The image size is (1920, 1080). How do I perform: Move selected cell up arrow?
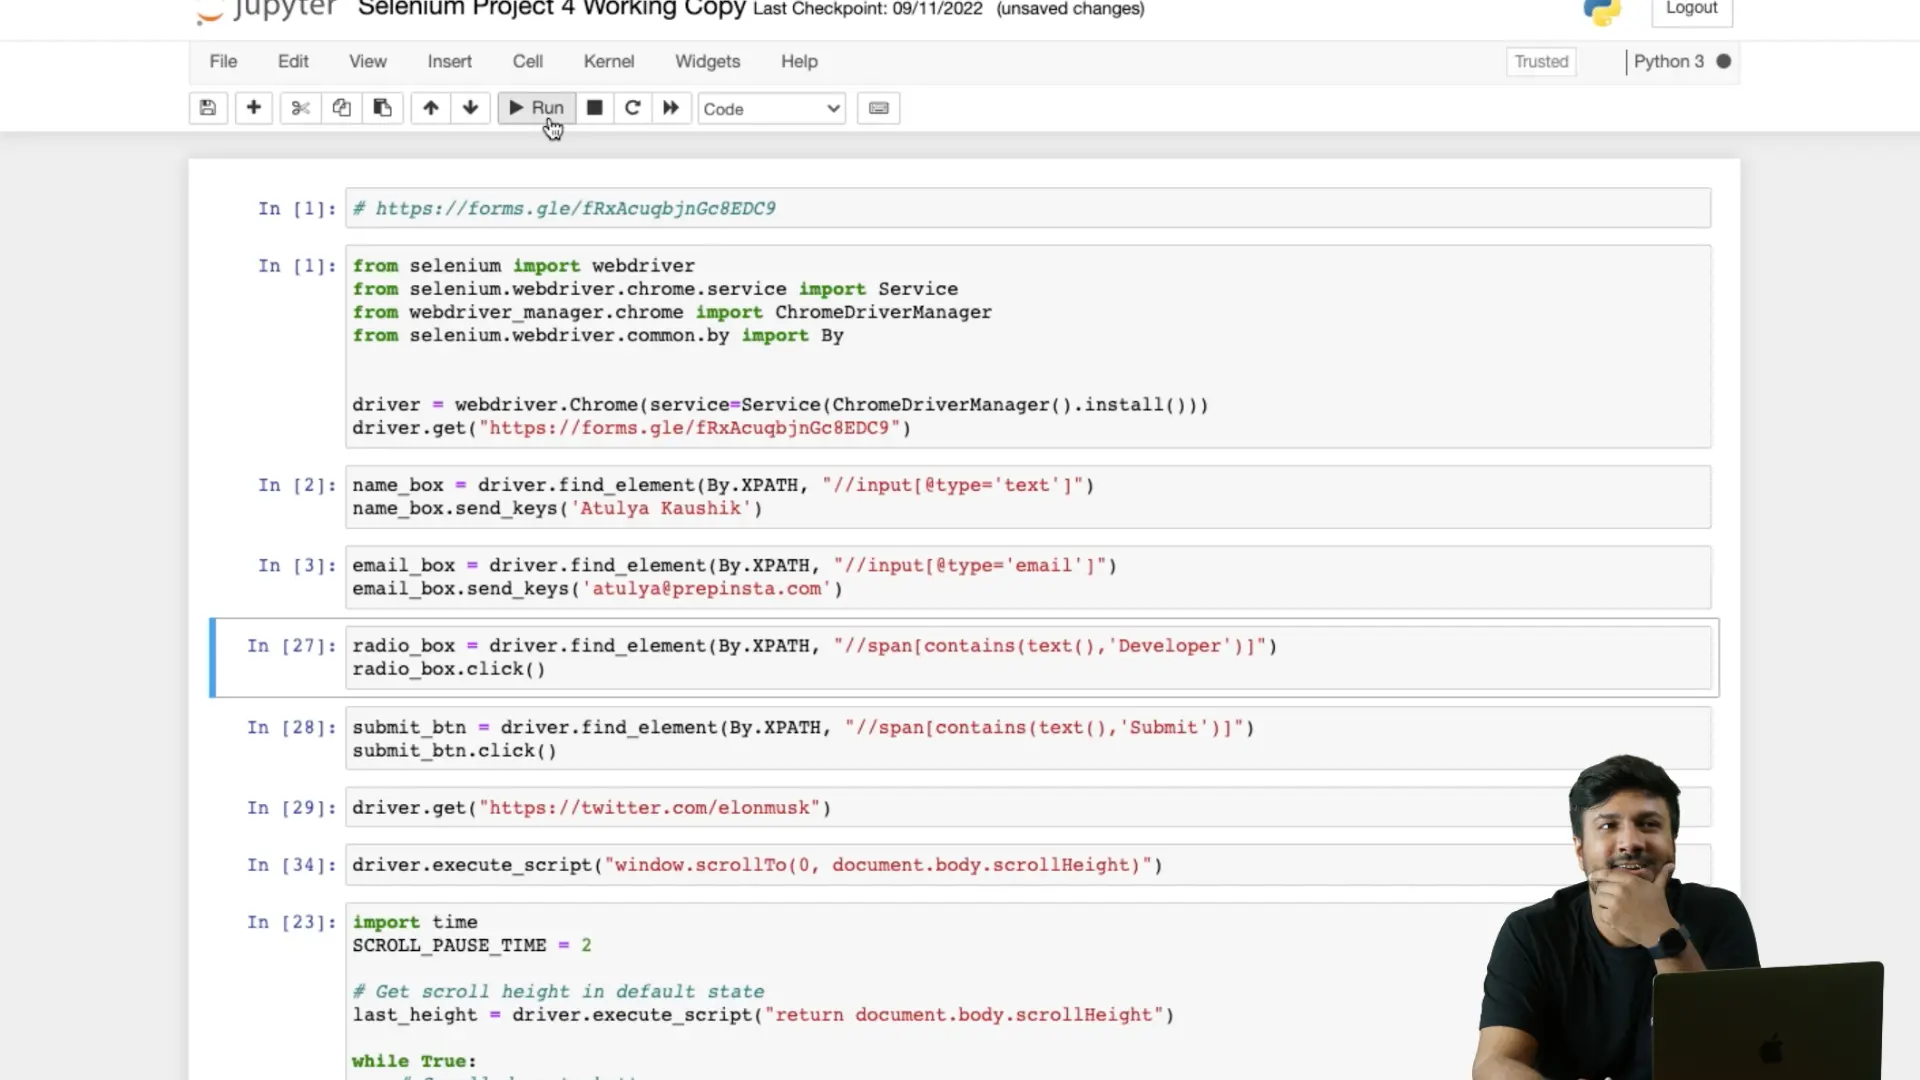coord(430,108)
